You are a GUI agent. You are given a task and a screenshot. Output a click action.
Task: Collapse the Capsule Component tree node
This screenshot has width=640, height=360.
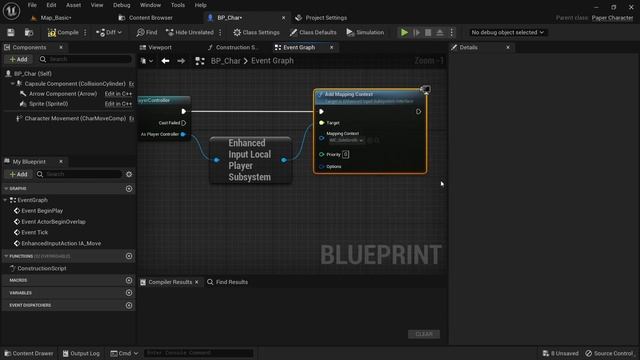click(x=13, y=83)
